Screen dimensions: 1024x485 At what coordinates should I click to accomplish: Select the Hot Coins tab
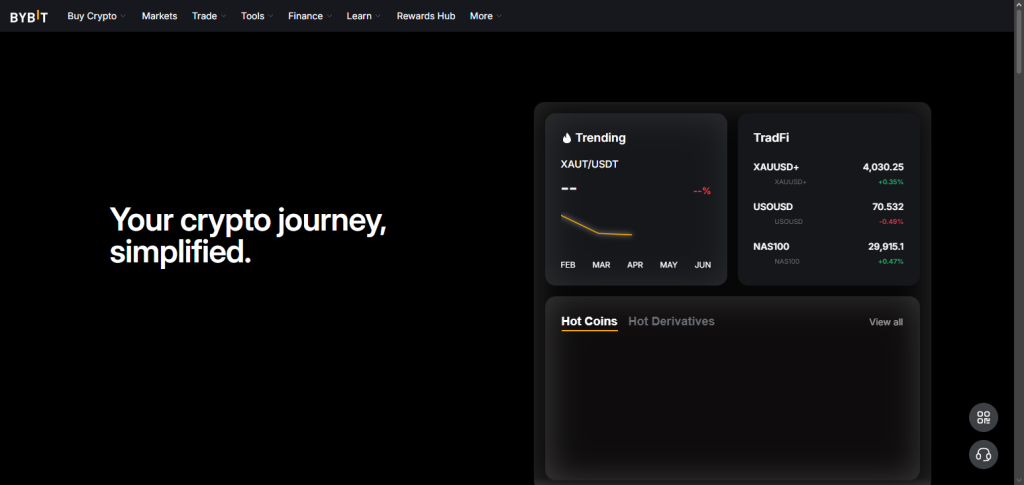pos(589,321)
